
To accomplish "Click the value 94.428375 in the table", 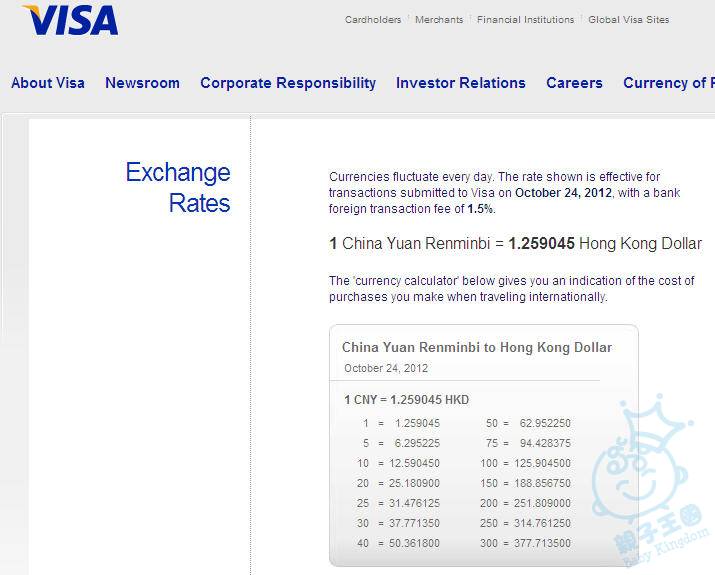I will click(545, 443).
